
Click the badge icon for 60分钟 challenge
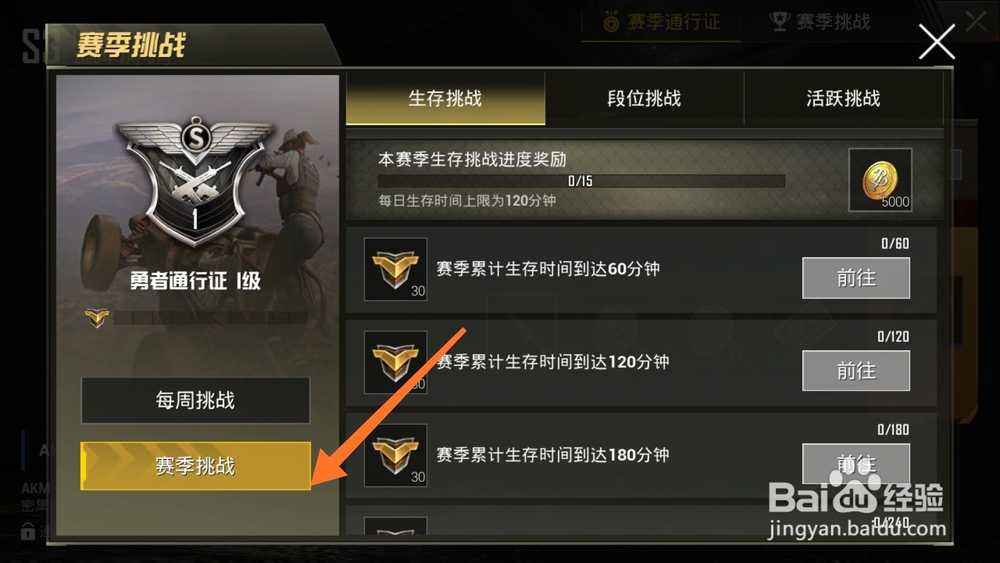(x=395, y=269)
